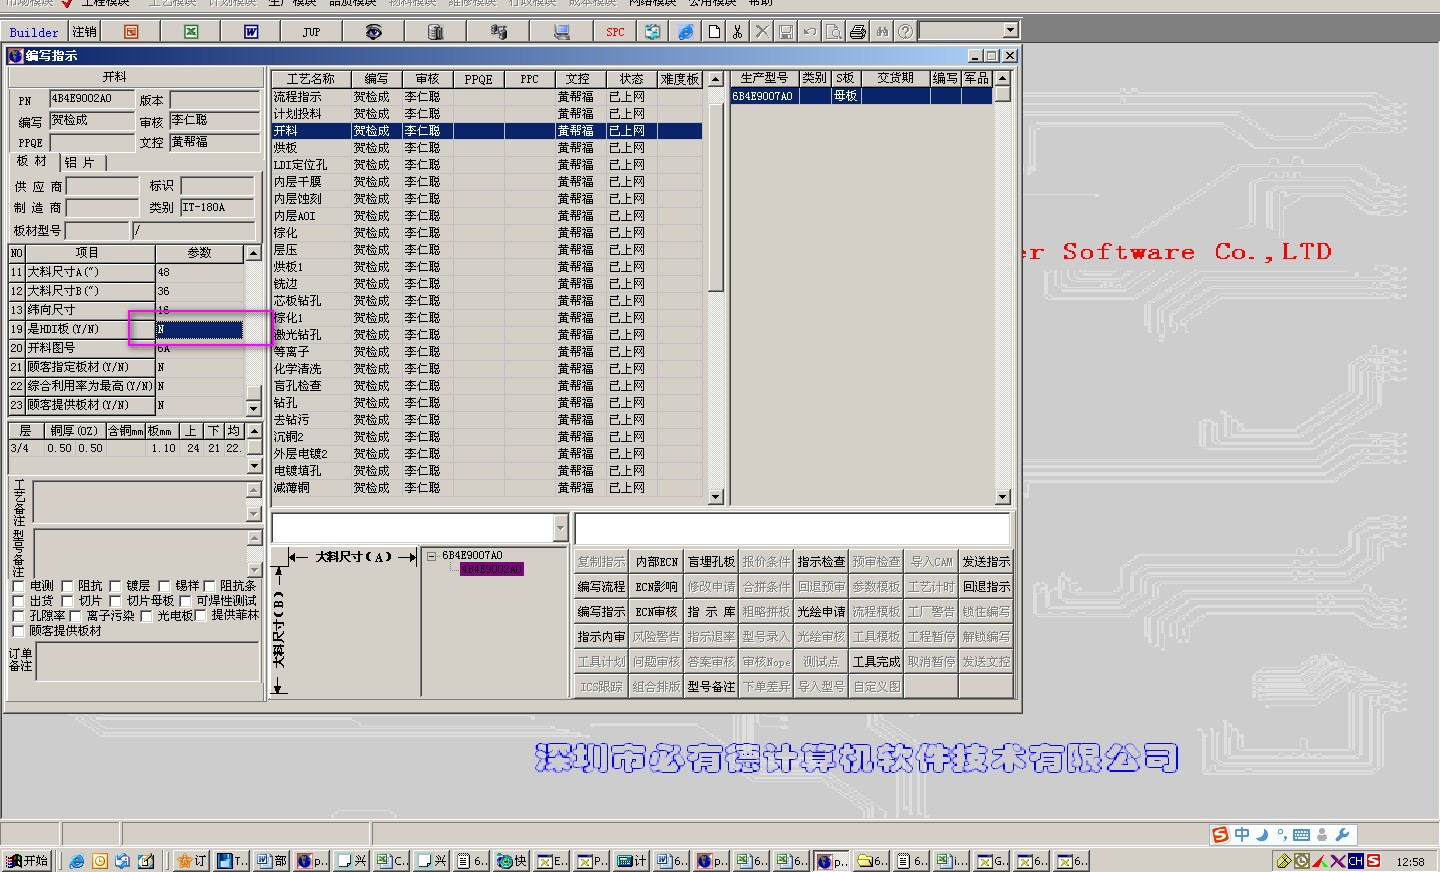Check the 锡样 checkbox
This screenshot has width=1440, height=872.
[164, 586]
